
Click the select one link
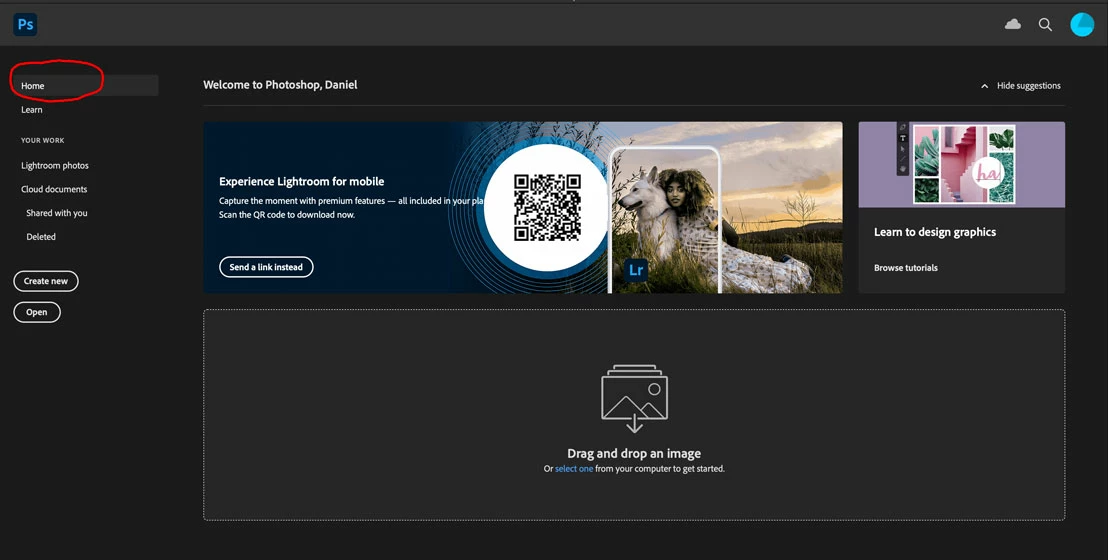click(574, 469)
